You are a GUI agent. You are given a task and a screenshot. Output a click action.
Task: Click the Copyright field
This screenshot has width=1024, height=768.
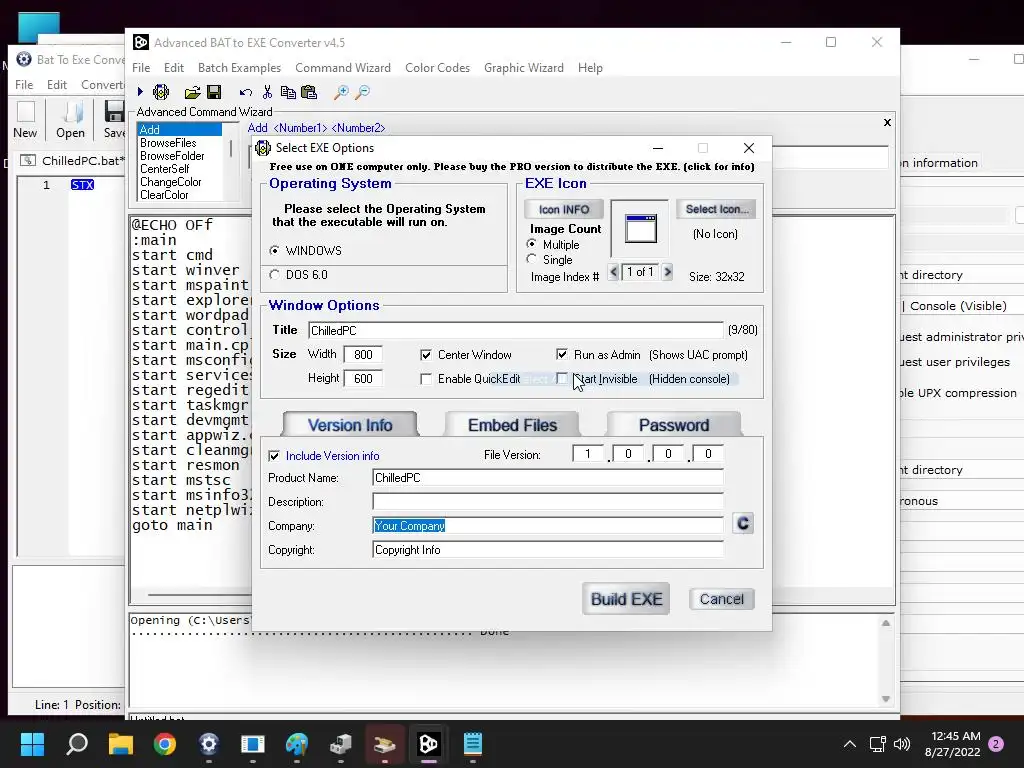548,550
